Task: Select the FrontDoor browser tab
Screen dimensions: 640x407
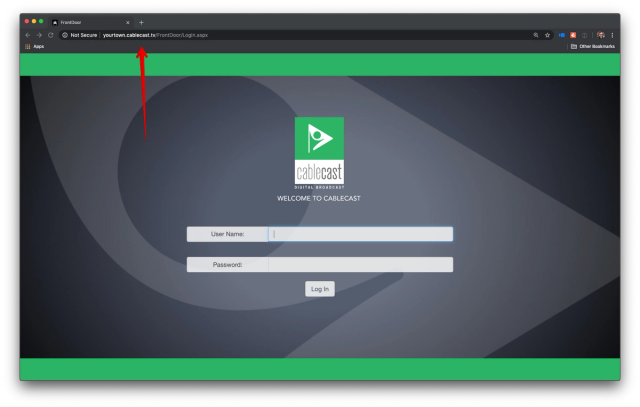Action: point(91,22)
